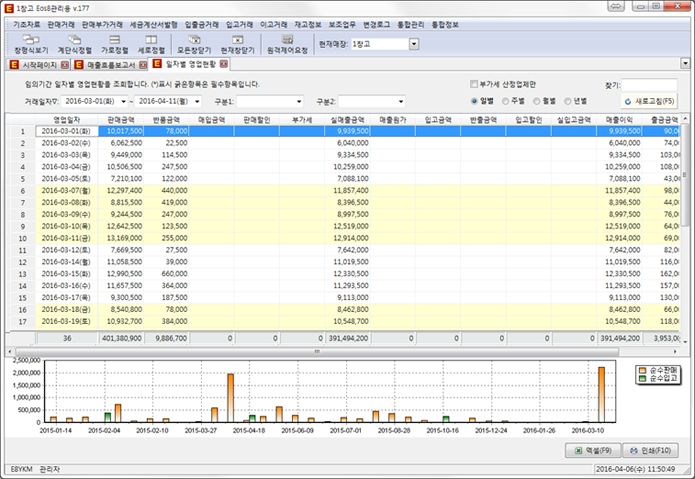Image resolution: width=695 pixels, height=479 pixels.
Task: Close the 일자별 영업현황 tab with its X icon
Action: pos(224,64)
